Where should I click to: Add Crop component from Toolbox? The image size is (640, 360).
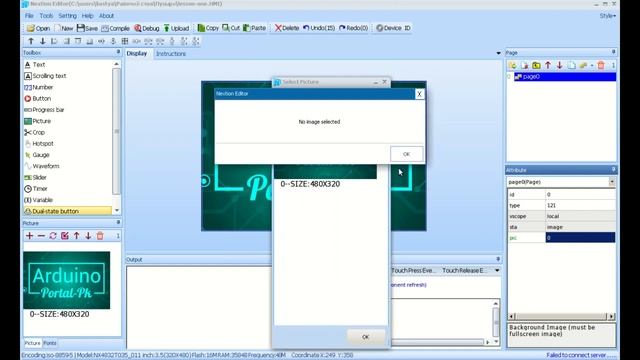(x=35, y=132)
